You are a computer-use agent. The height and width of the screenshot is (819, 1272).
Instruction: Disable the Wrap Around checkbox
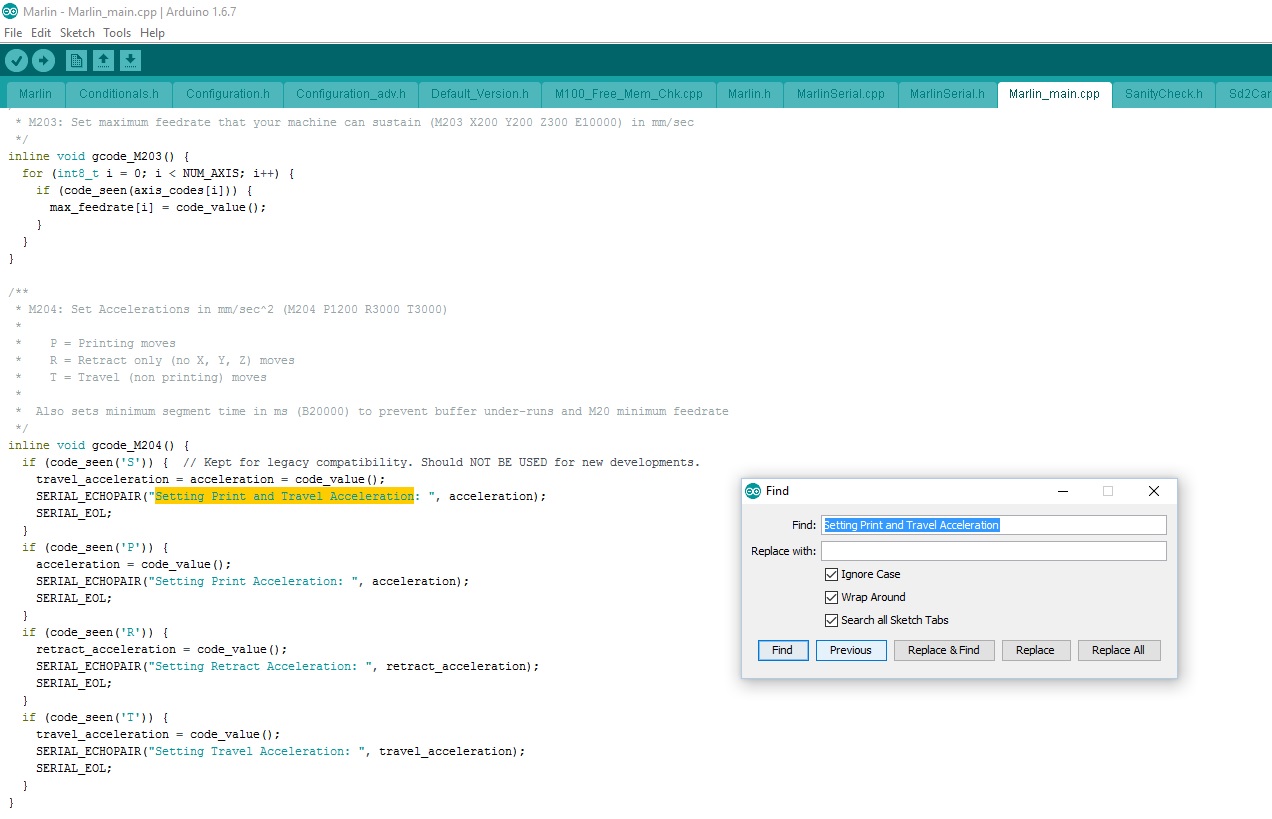point(831,598)
